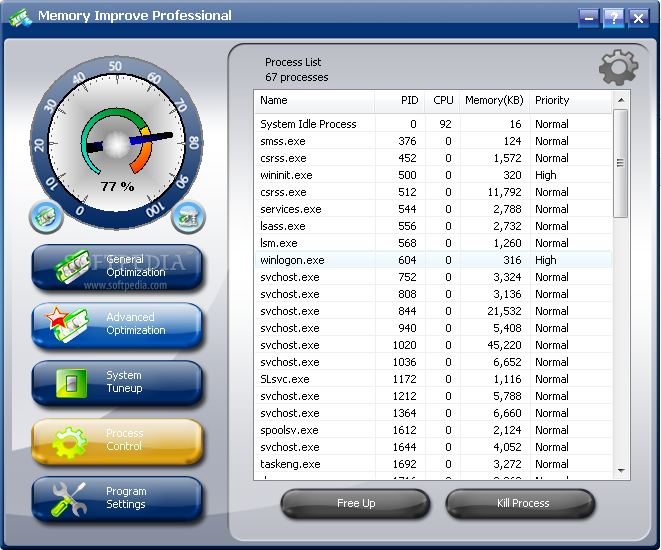Viewport: 661px width, 550px height.
Task: Select csrss.exe with PID 512
Action: point(433,192)
